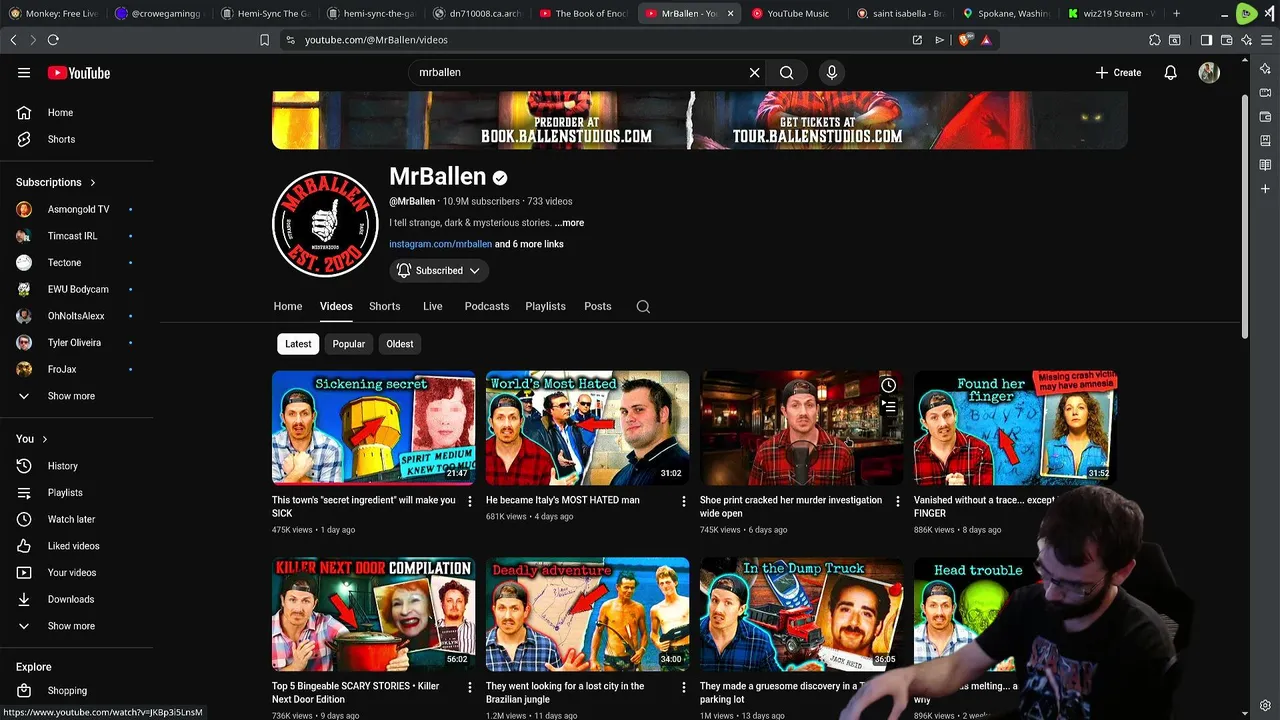Open options for 'Shoe print' video

[897, 501]
